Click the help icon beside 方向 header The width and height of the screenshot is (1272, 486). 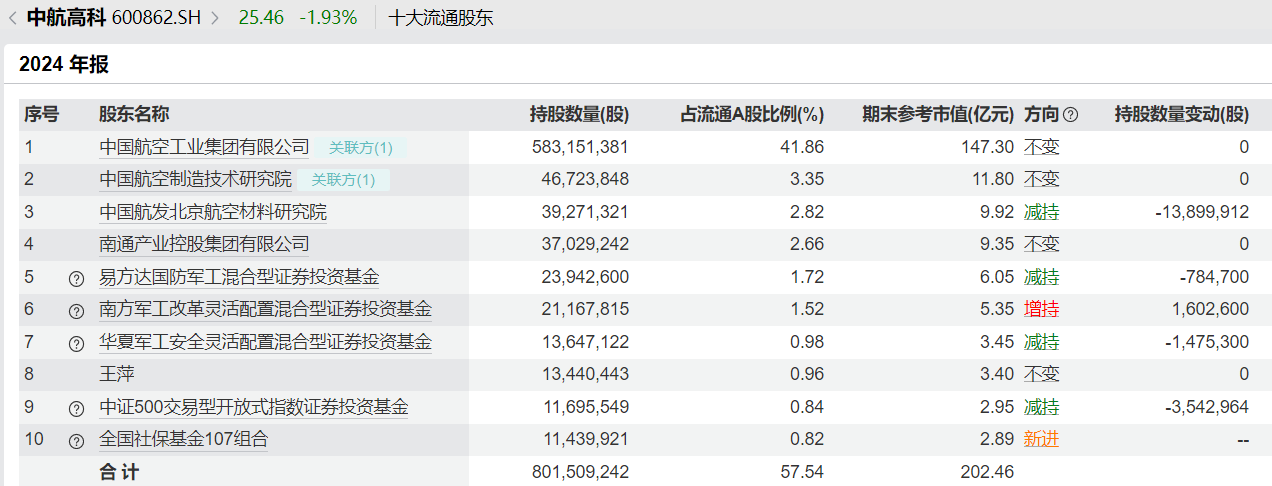coord(1071,115)
